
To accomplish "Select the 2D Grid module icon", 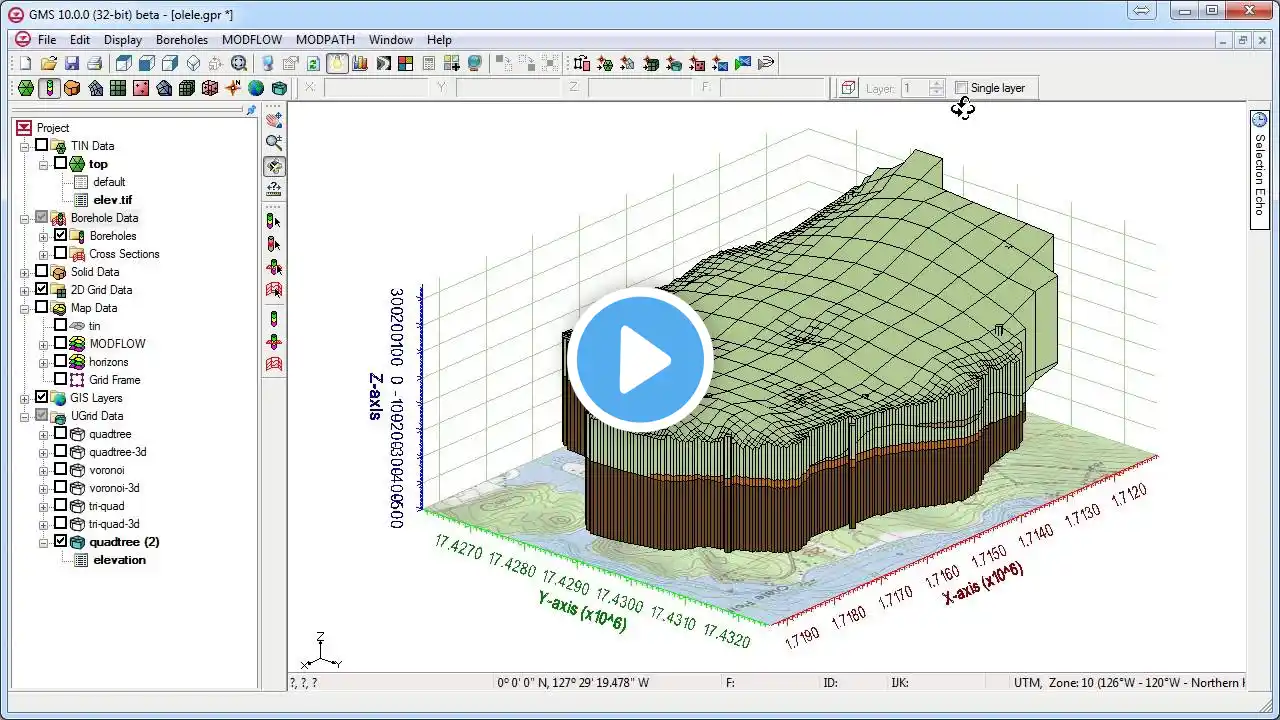I will [118, 88].
